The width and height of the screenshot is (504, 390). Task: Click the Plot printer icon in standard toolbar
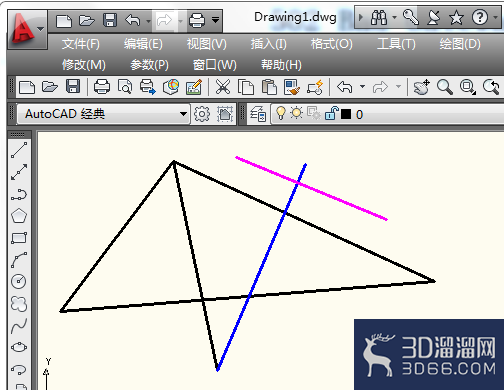102,87
